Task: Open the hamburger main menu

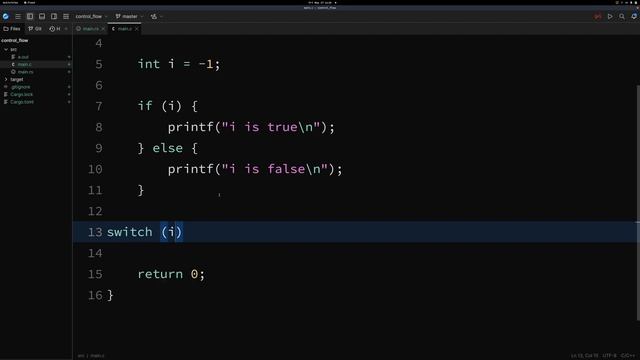Action: [x=18, y=16]
